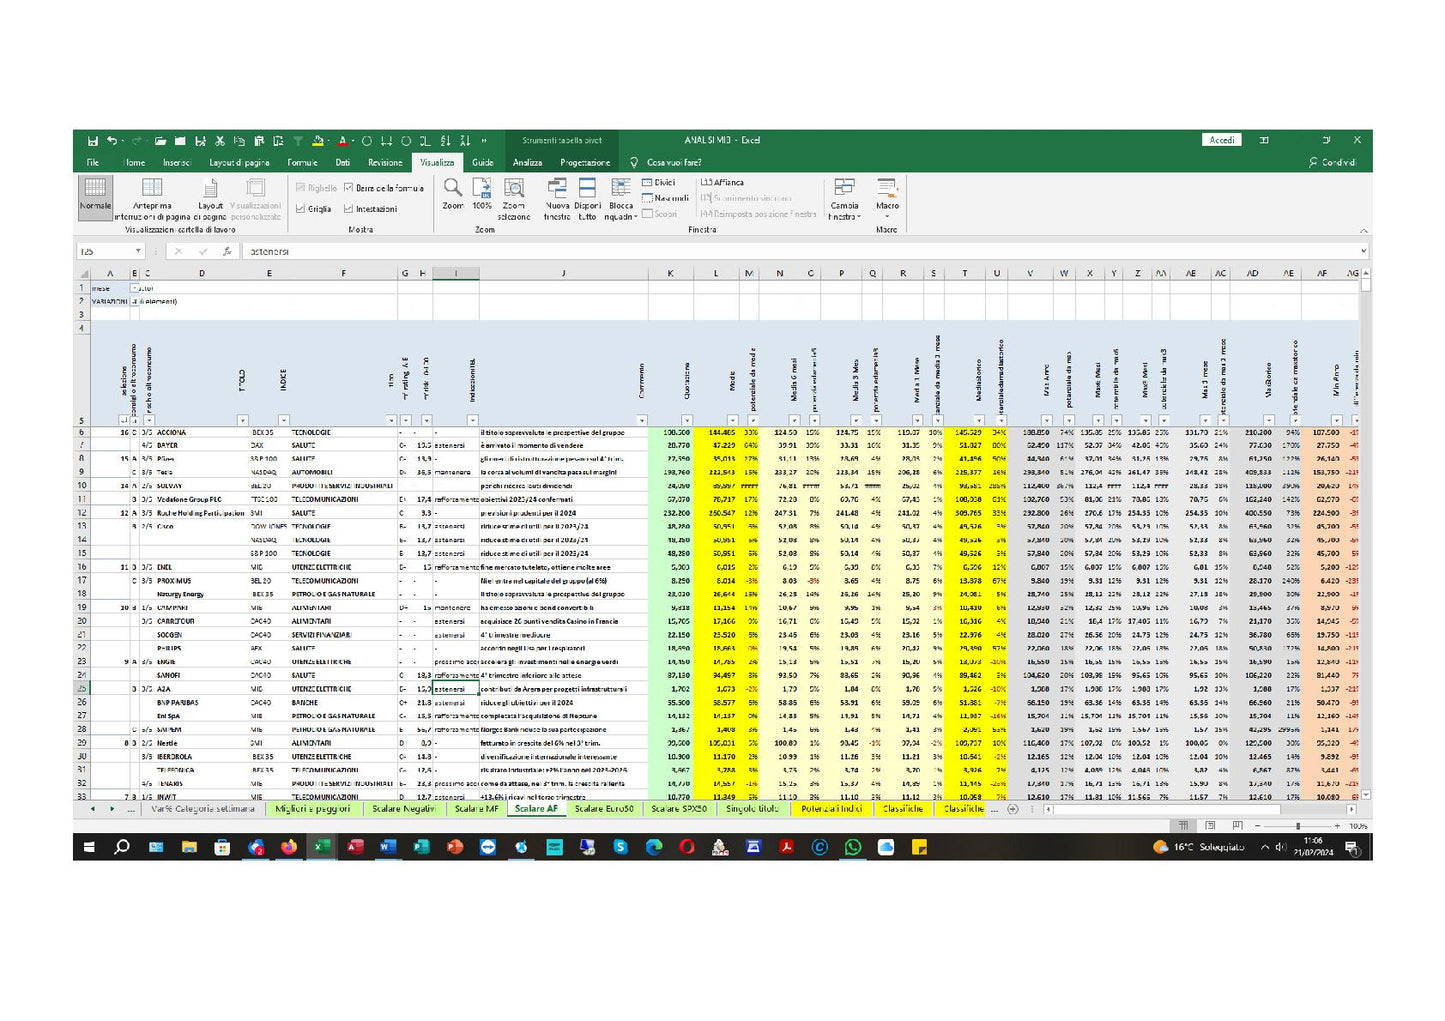This screenshot has width=1445, height=1021.
Task: Select the cell containing CARREFOUR
Action: click(x=200, y=621)
